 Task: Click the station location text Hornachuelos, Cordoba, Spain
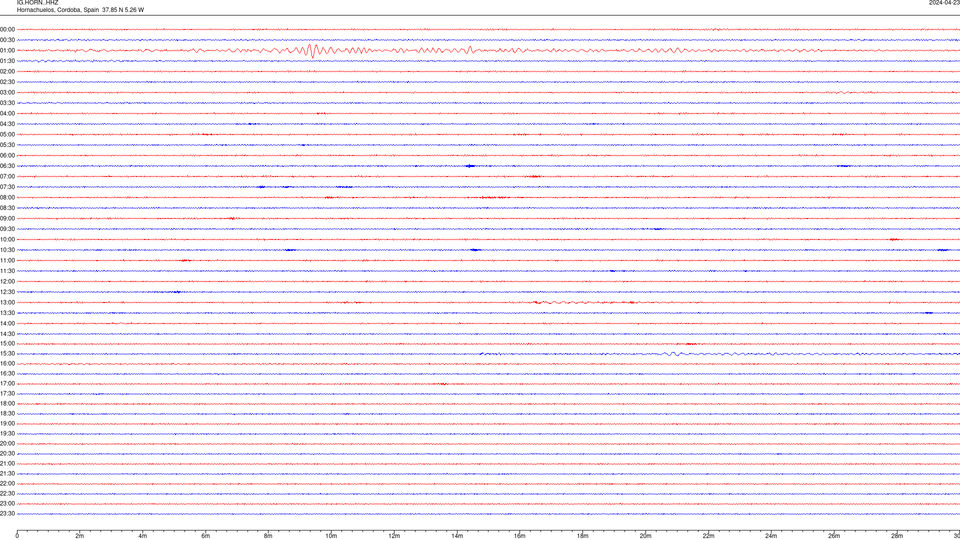(58, 10)
